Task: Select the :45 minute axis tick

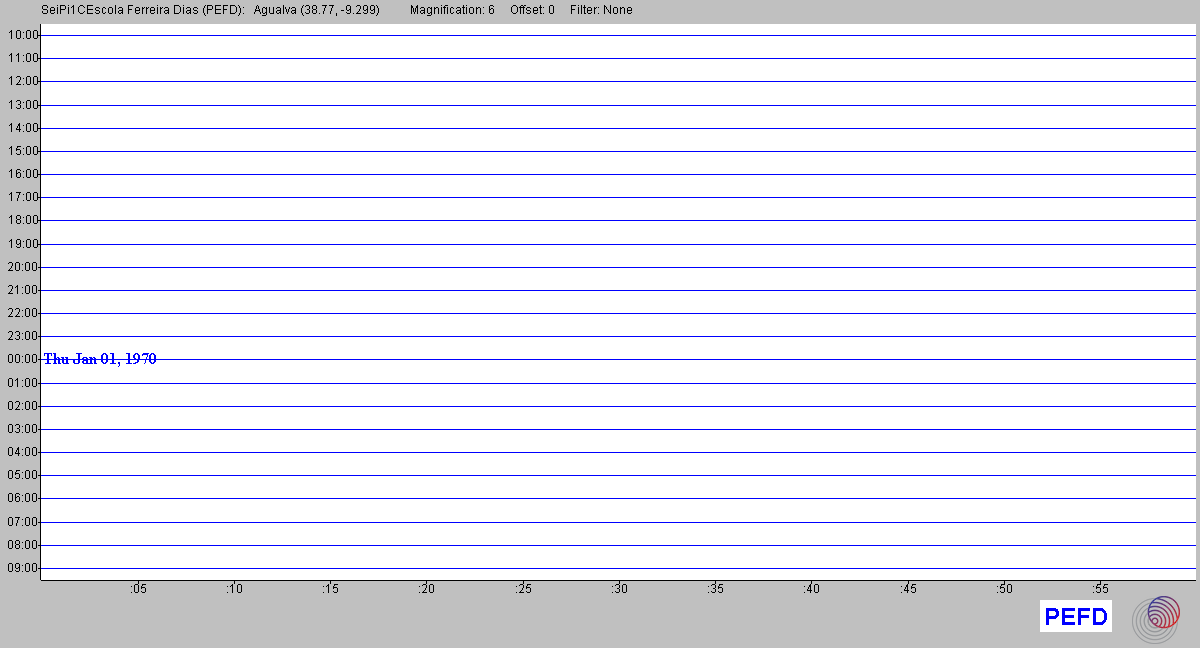Action: (908, 589)
